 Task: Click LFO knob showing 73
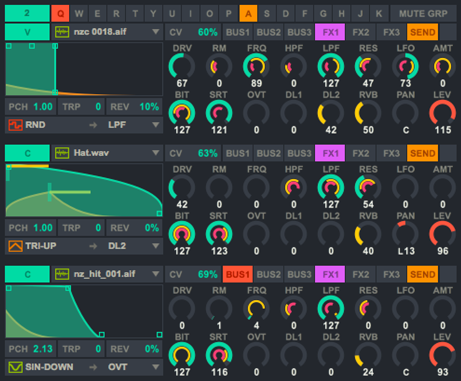click(405, 67)
